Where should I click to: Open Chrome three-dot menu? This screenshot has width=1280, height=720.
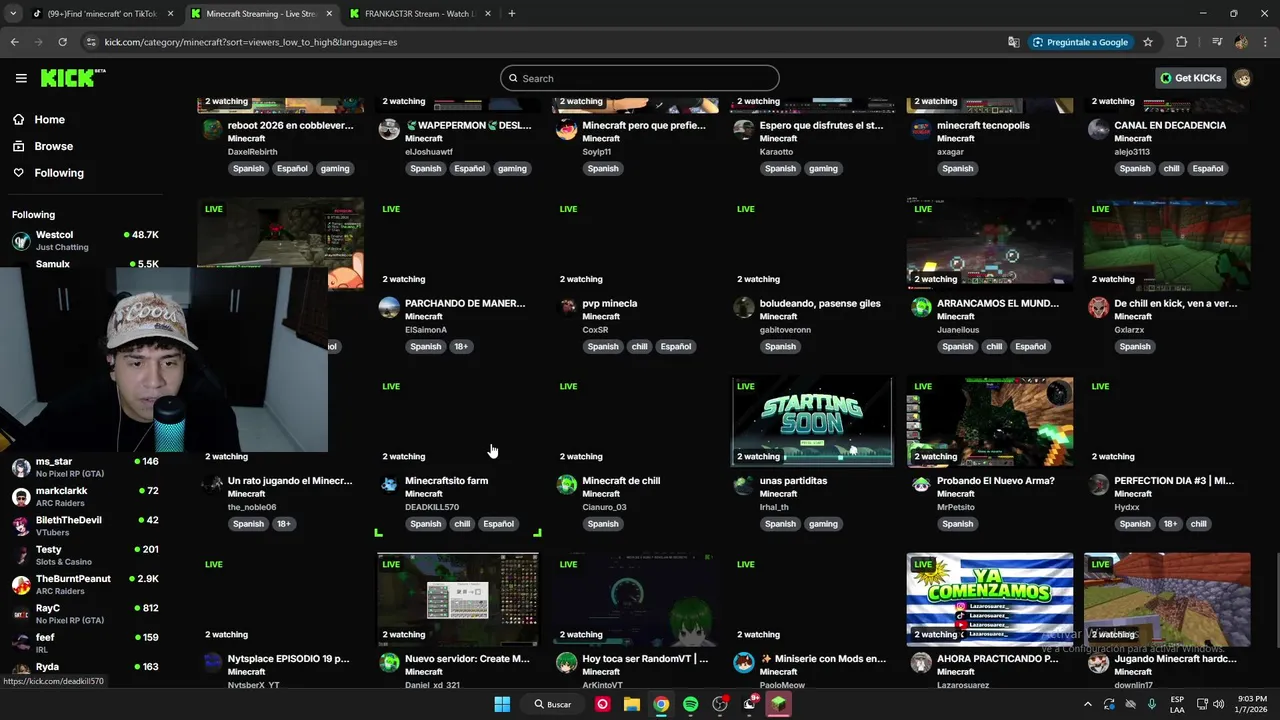coord(1264,42)
